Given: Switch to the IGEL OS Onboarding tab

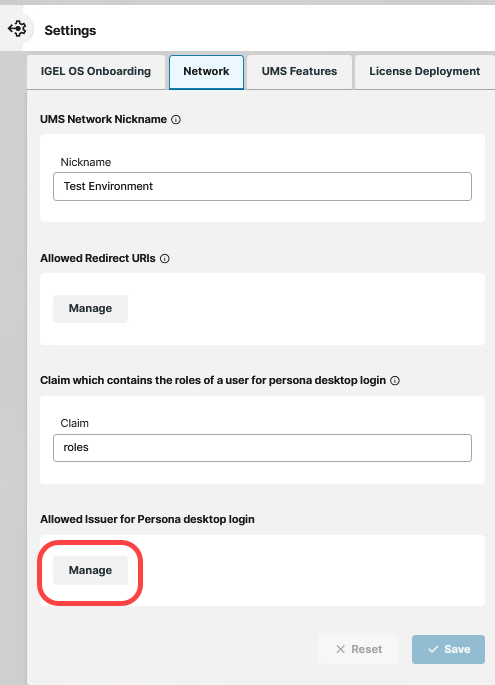Looking at the screenshot, I should pyautogui.click(x=96, y=72).
